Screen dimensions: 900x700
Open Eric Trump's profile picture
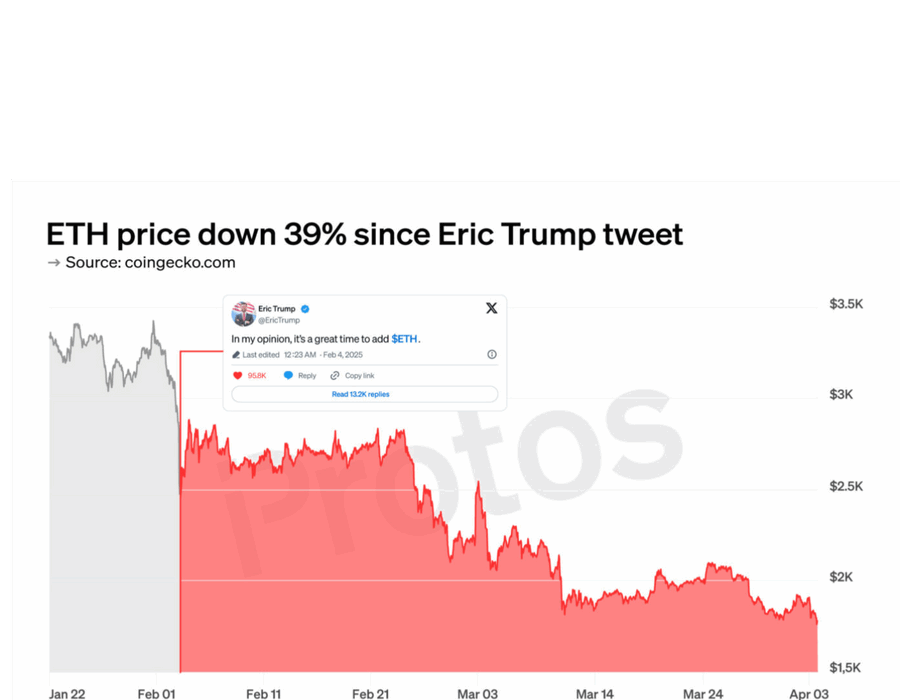click(243, 314)
